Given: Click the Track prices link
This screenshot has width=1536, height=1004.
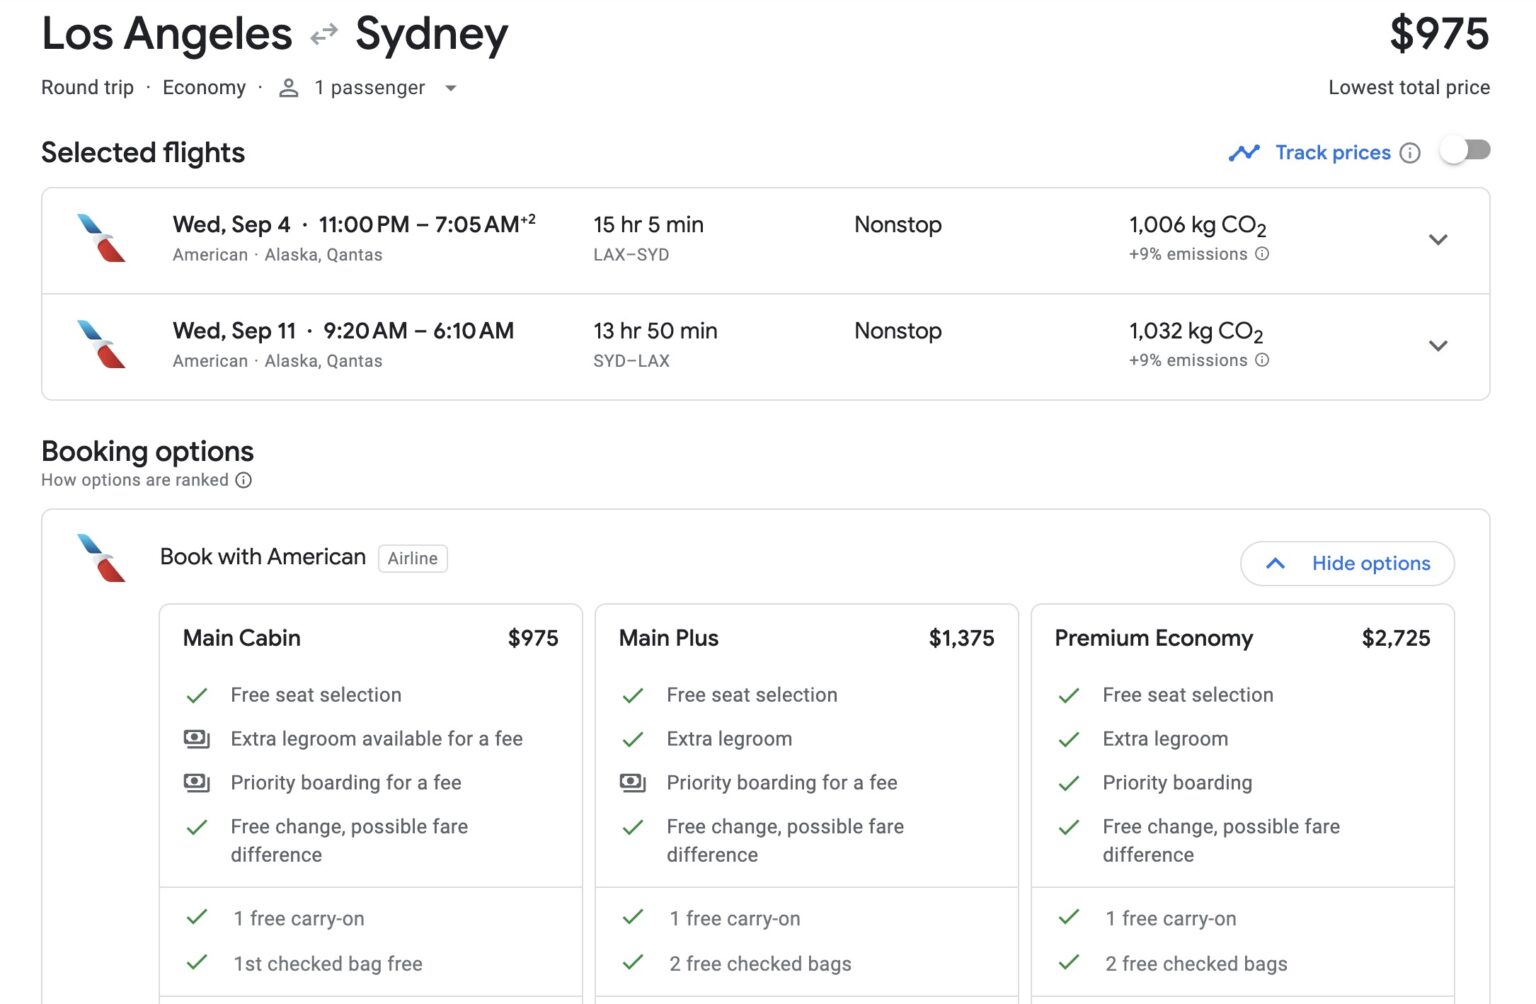Looking at the screenshot, I should coord(1333,152).
